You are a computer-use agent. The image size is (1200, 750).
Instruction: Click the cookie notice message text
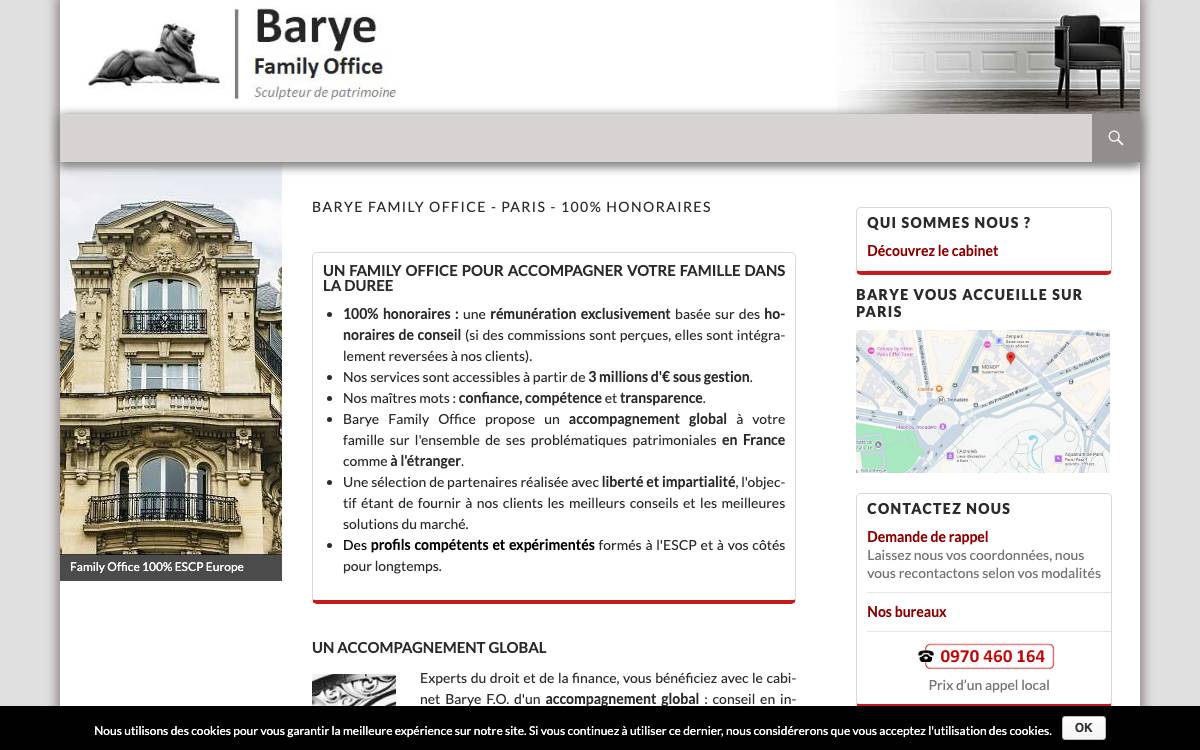[x=573, y=731]
